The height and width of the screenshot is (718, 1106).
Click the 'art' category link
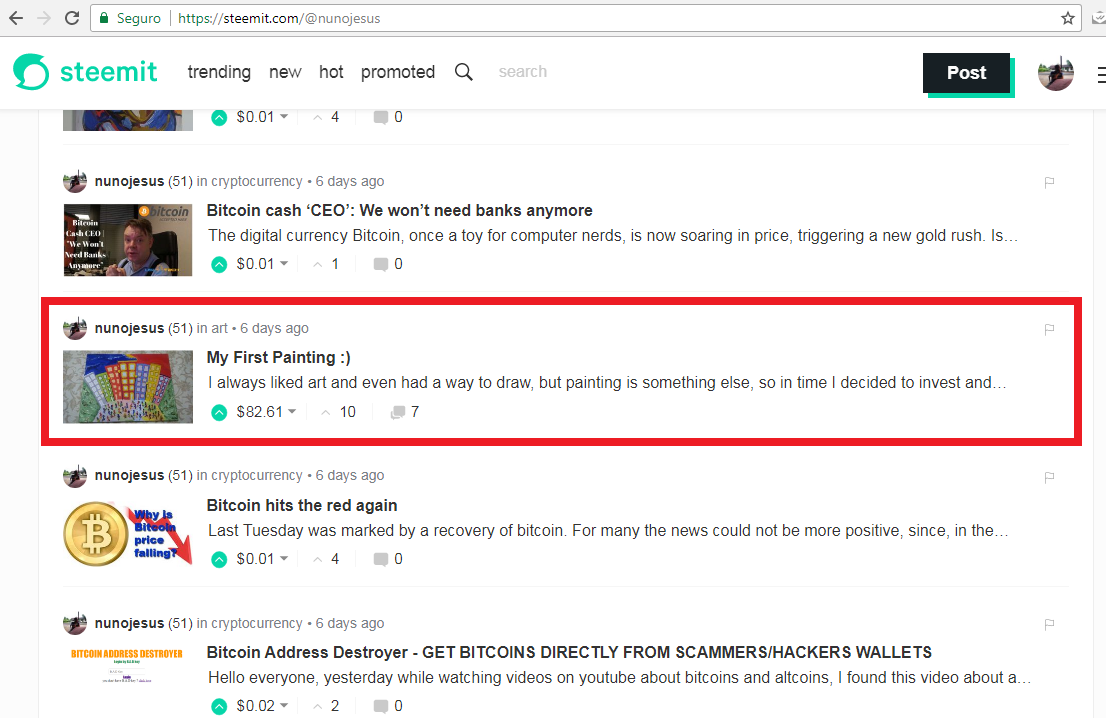coord(219,329)
